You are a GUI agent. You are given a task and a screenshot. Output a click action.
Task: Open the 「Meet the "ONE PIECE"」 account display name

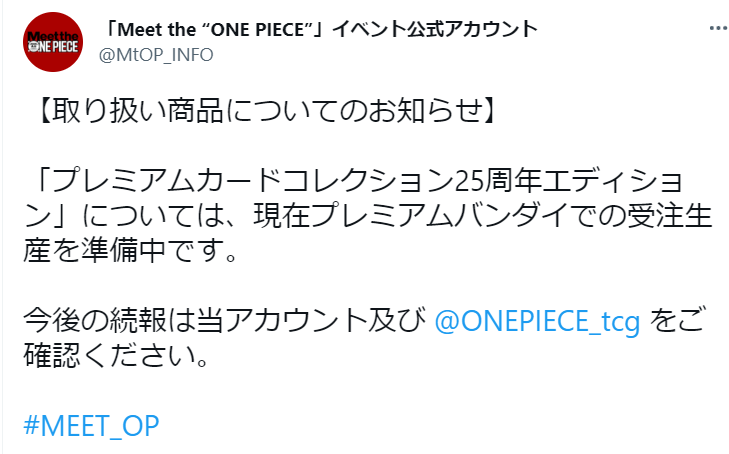click(x=321, y=29)
